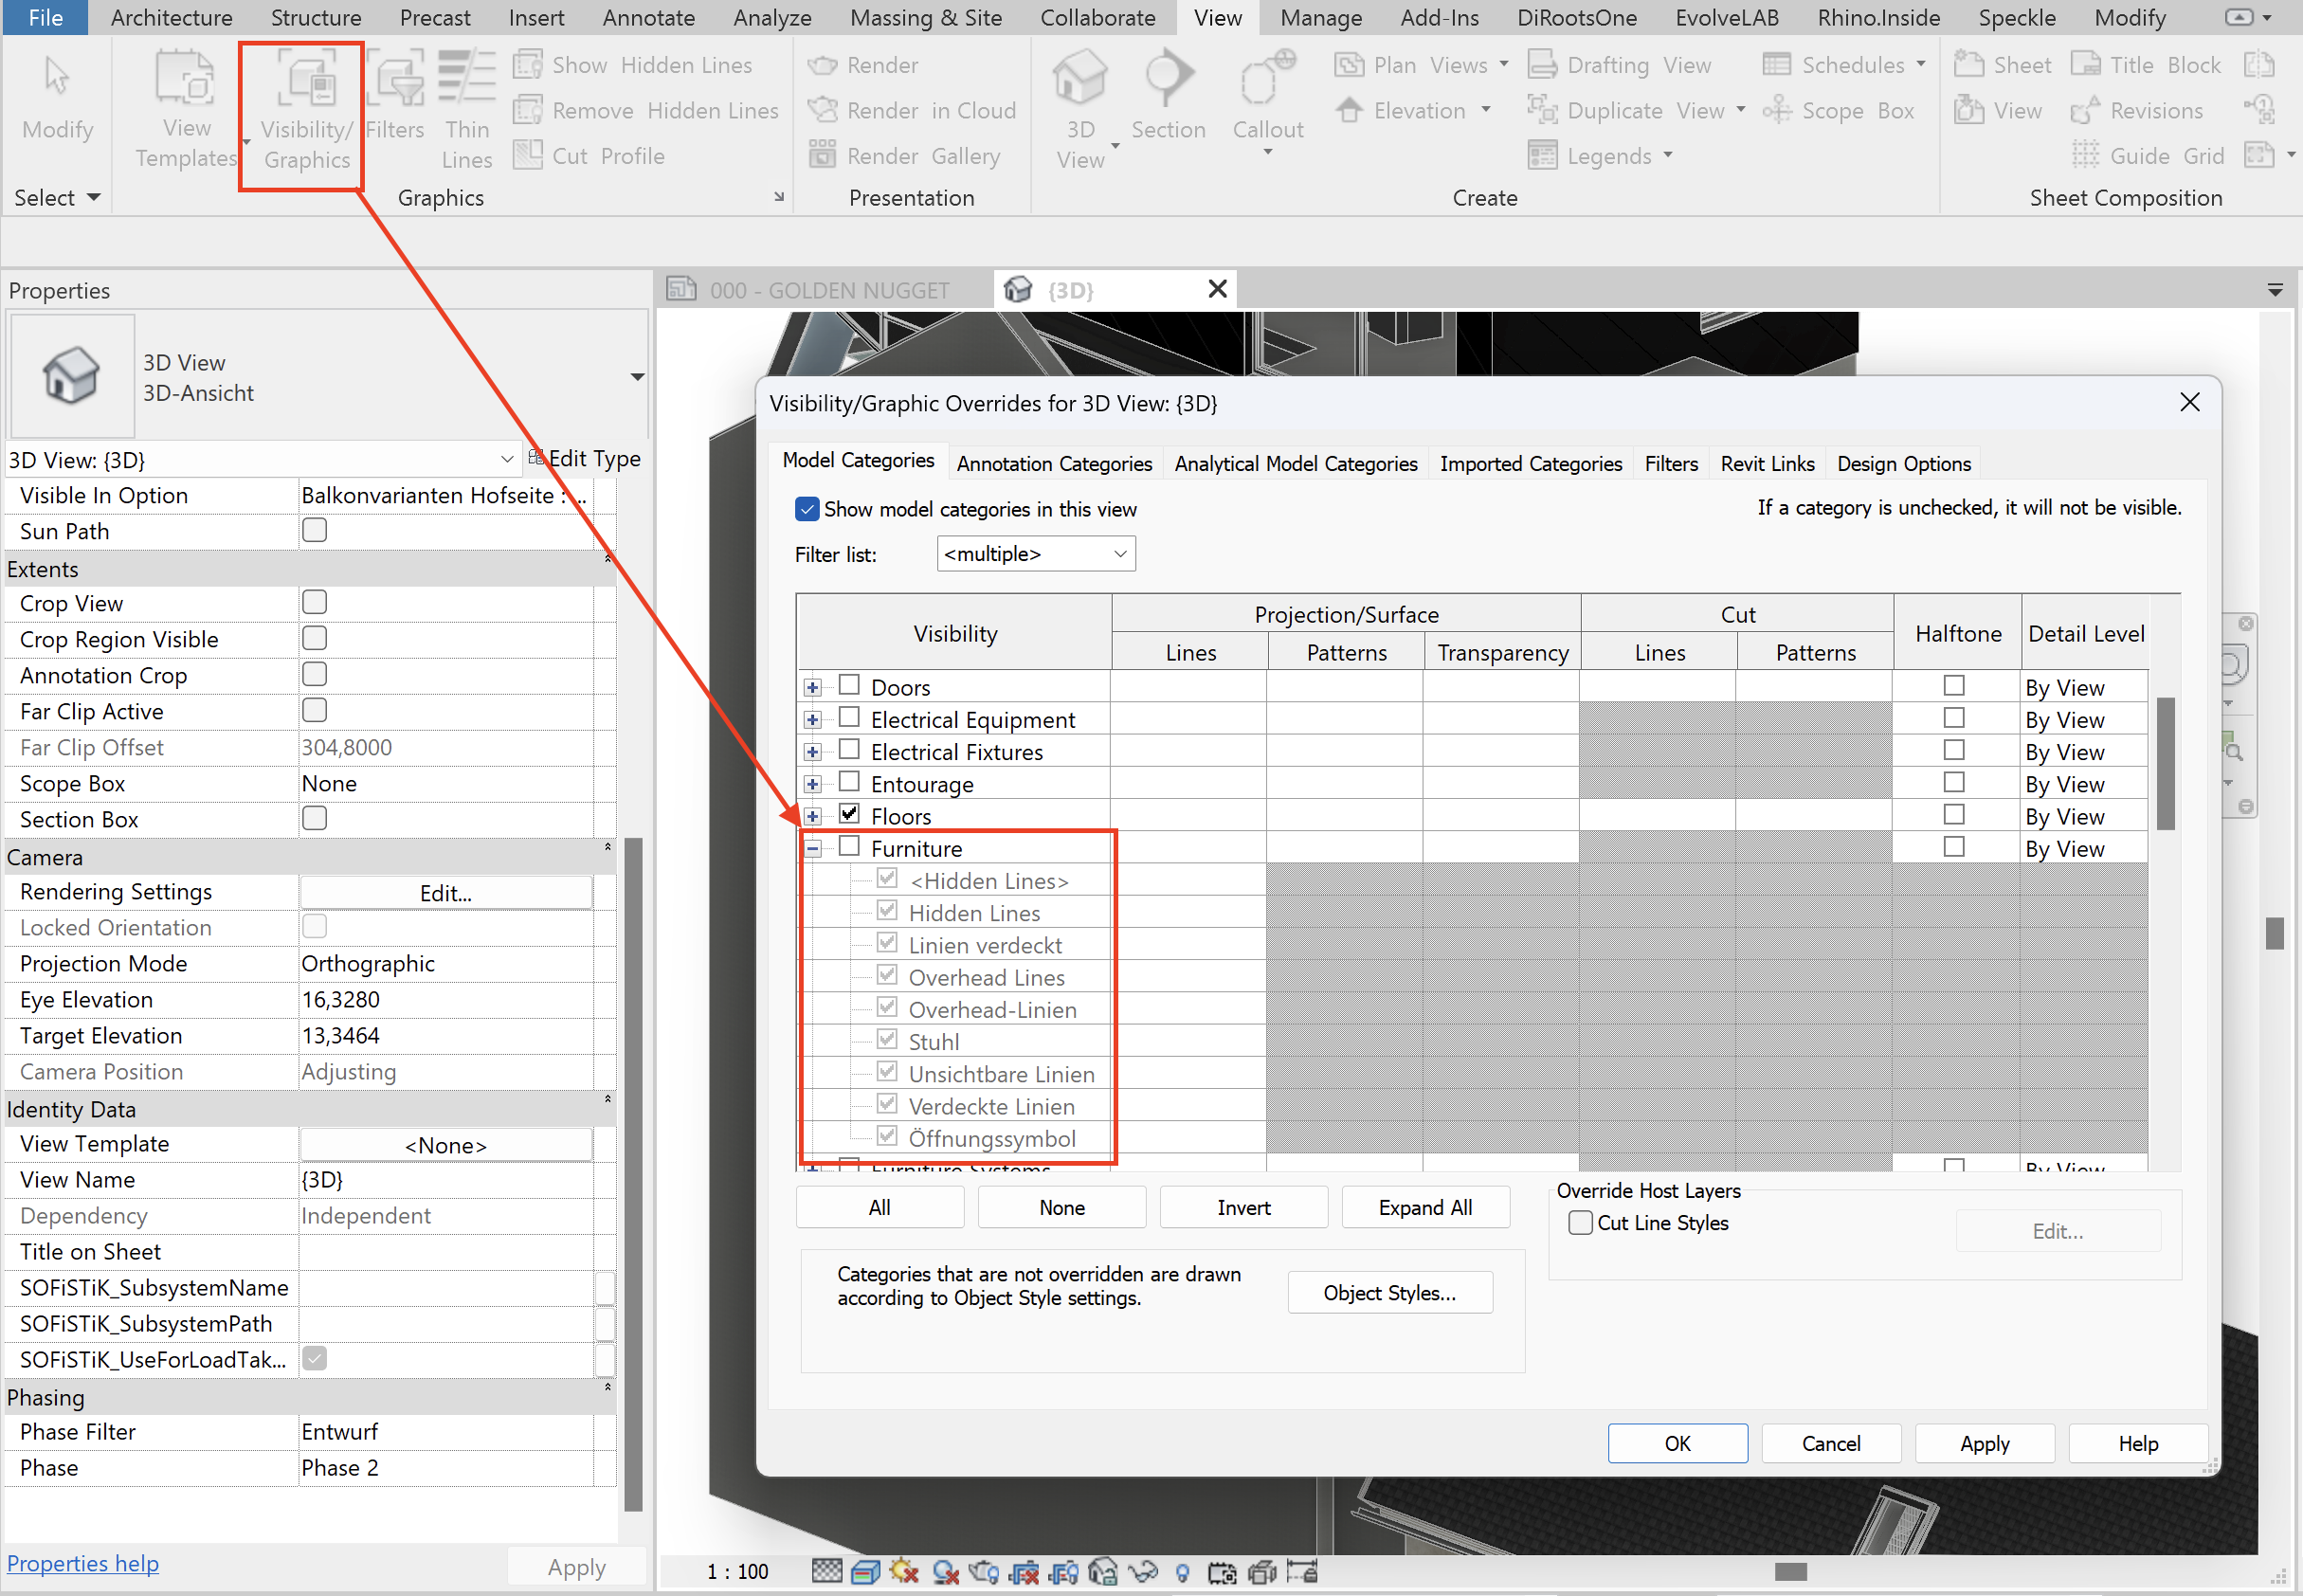Screen dimensions: 2303x1596
Task: Enable the Furniture category checkbox
Action: pyautogui.click(x=849, y=847)
